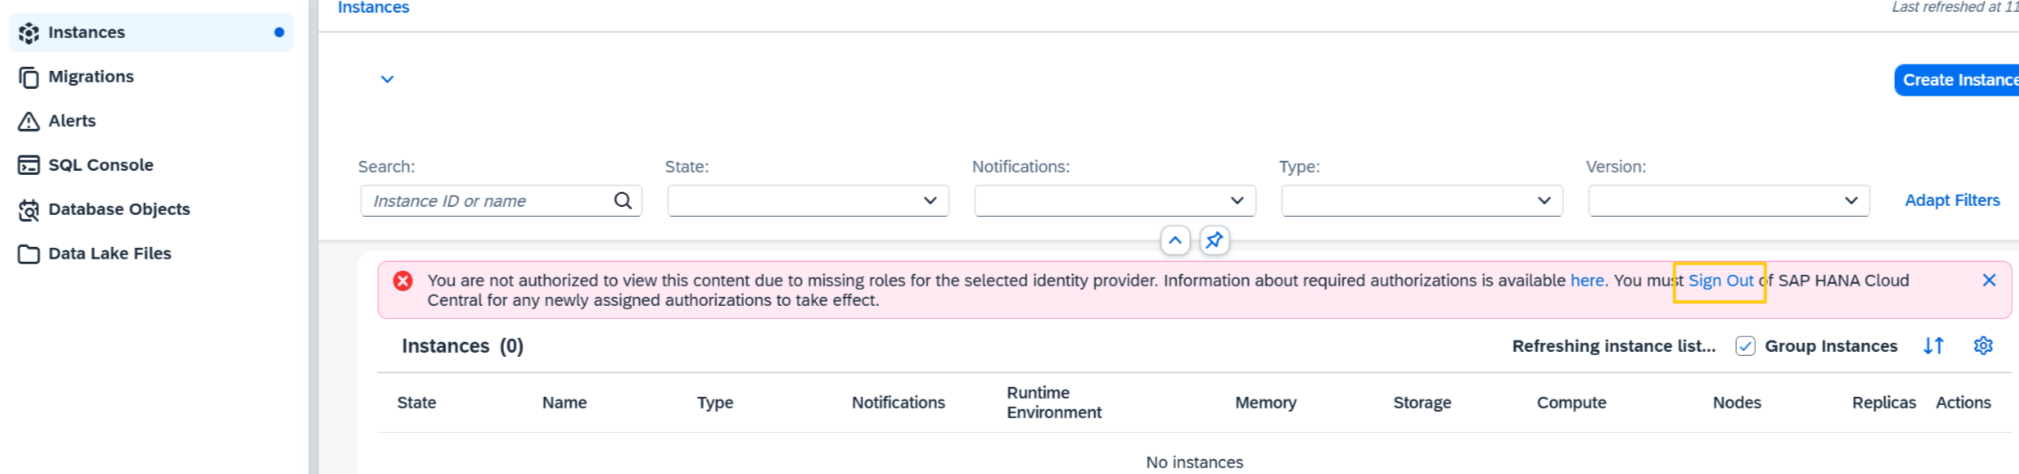
Task: Open the Type filter dropdown
Action: (1422, 201)
